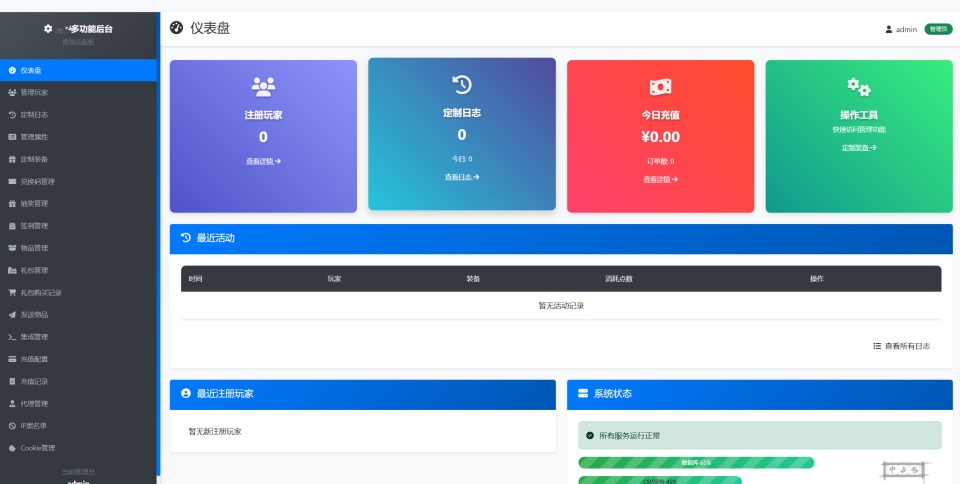Screen dimensions: 960x484
Task: Click the 管理员 badge next to admin
Action: (x=938, y=29)
